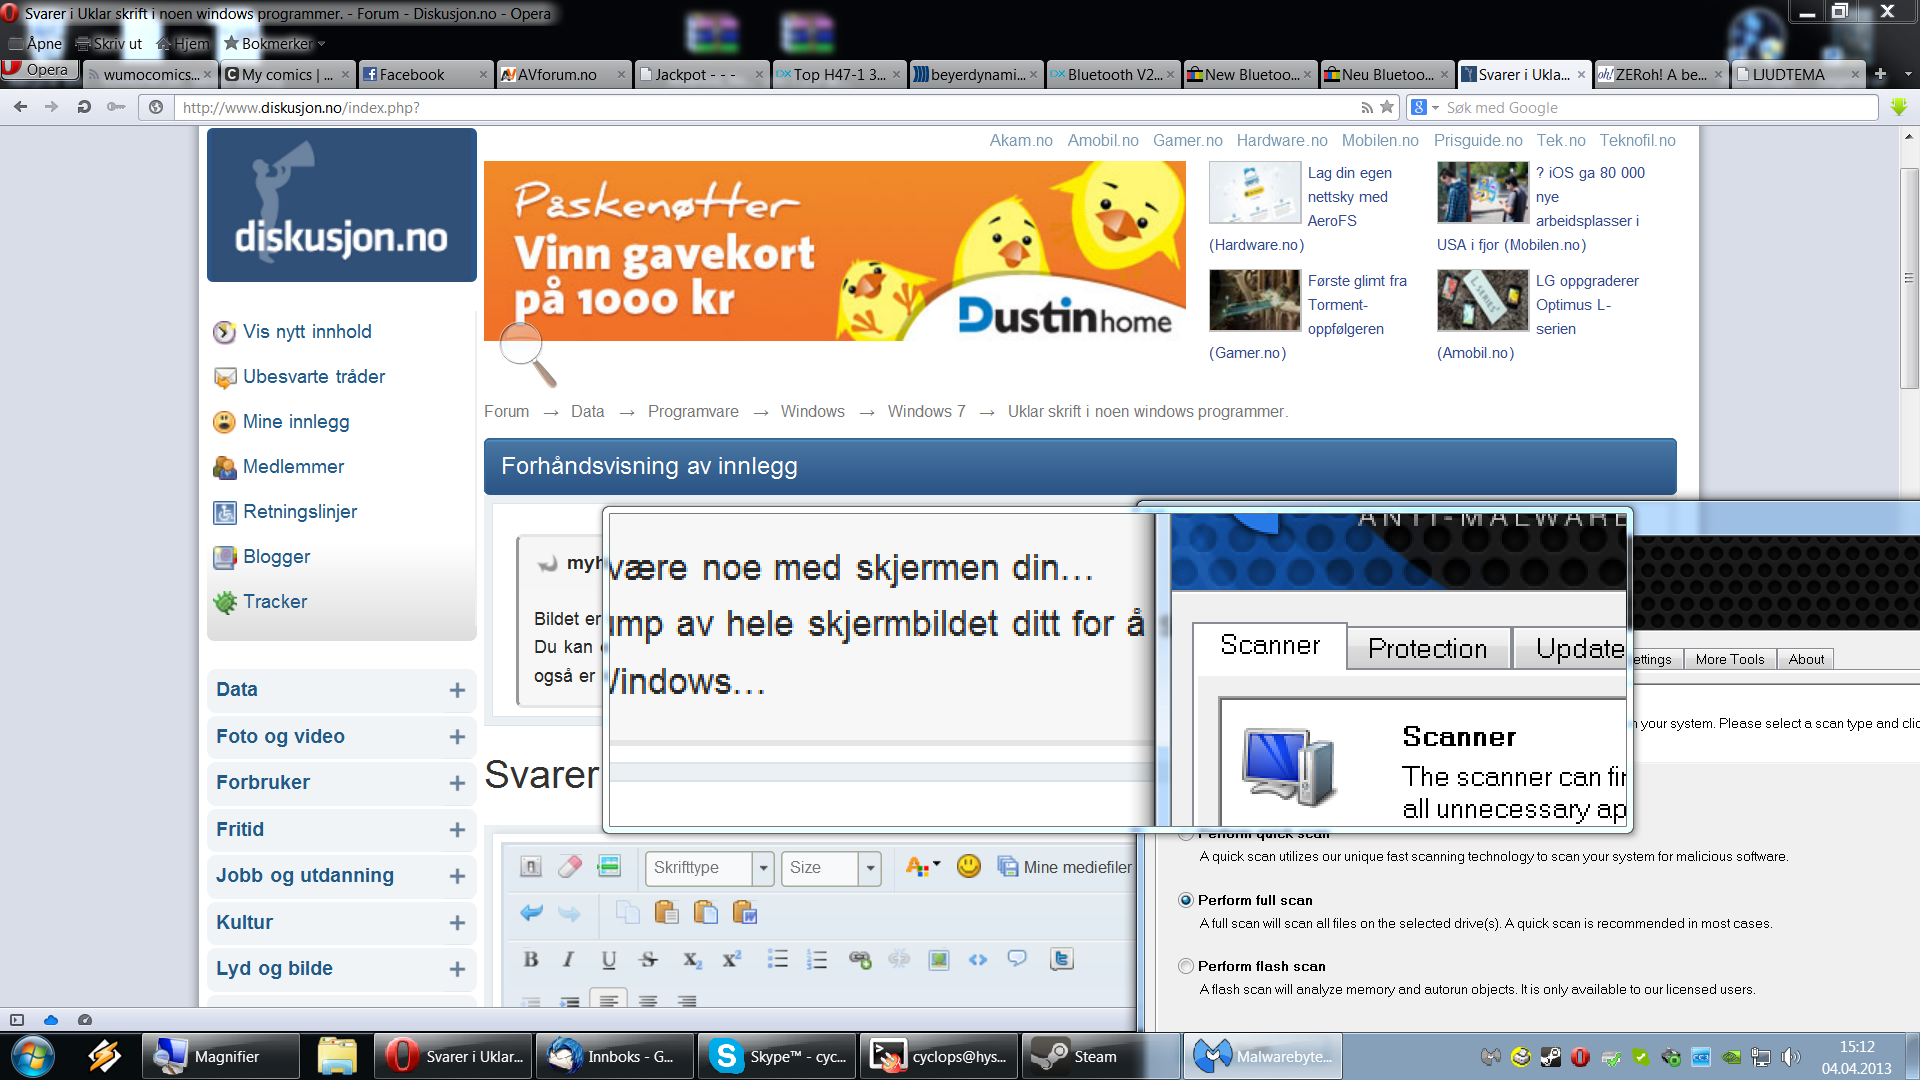Open Ubesvarte tråder link
Viewport: 1920px width, 1080px height.
point(314,376)
